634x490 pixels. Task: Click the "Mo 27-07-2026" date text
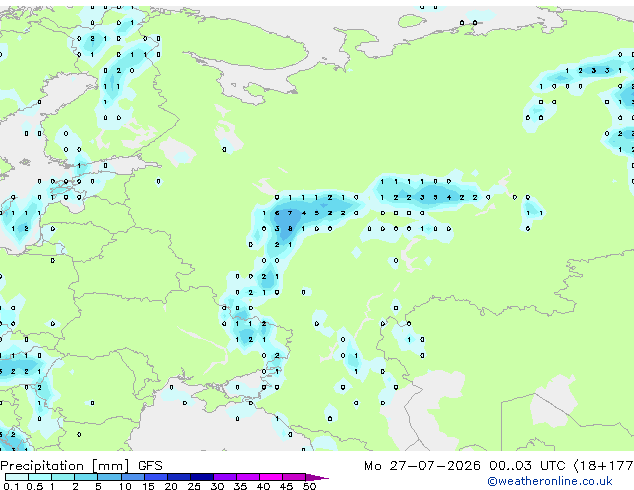point(422,466)
